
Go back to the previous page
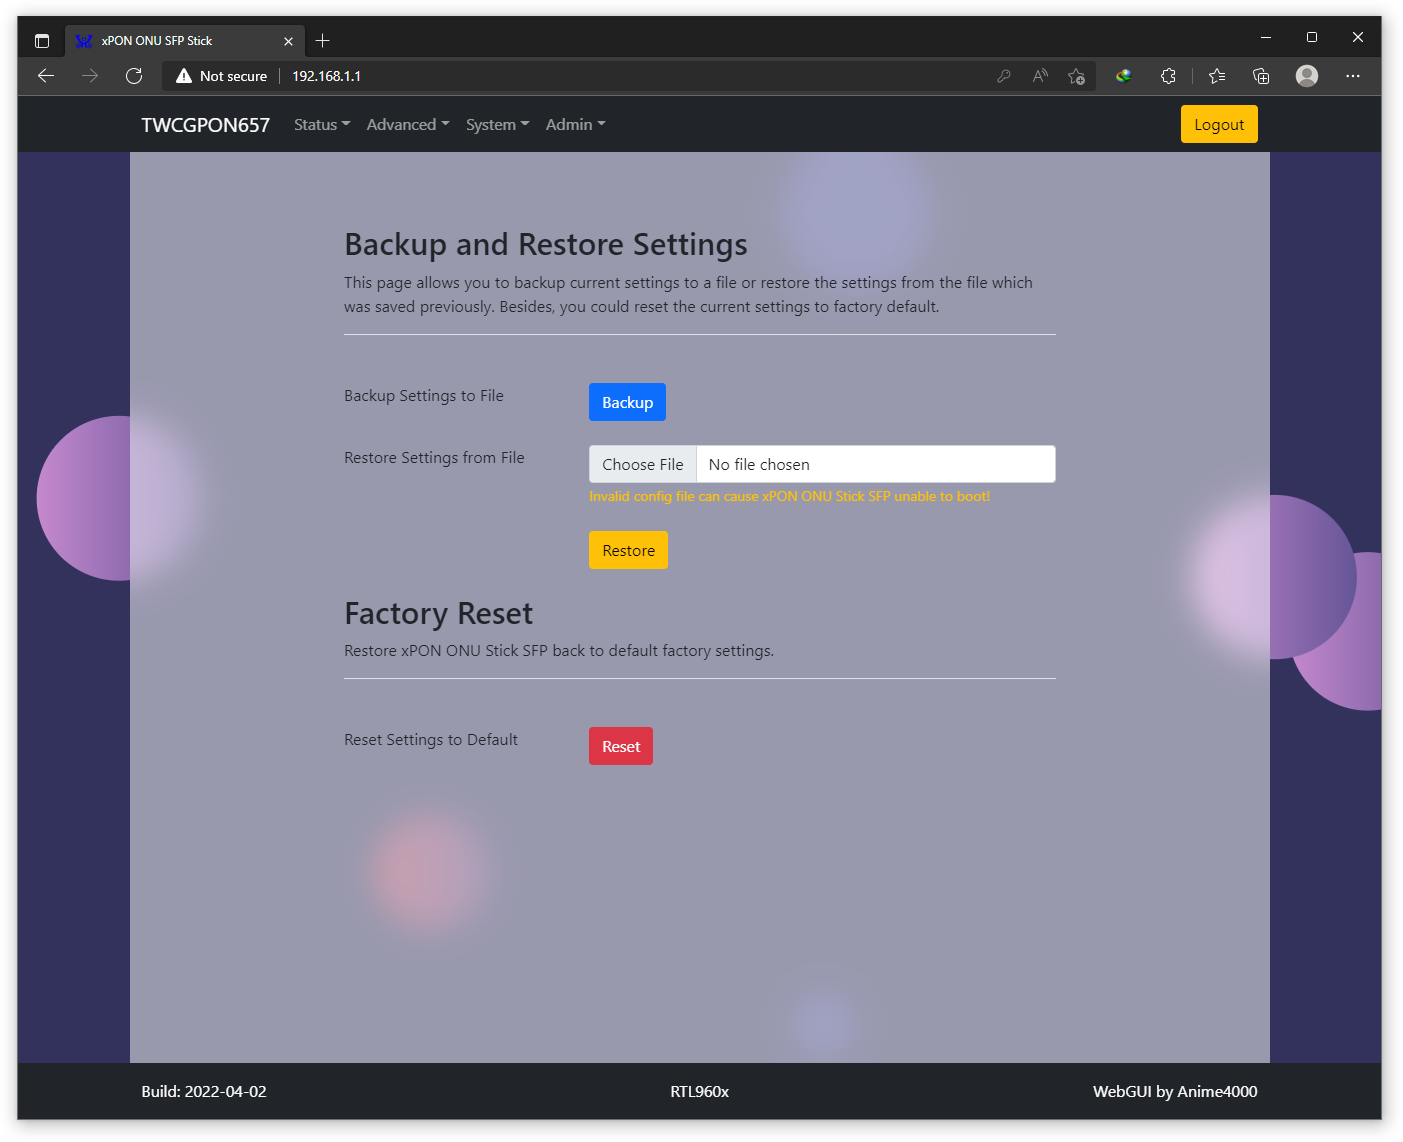point(46,76)
